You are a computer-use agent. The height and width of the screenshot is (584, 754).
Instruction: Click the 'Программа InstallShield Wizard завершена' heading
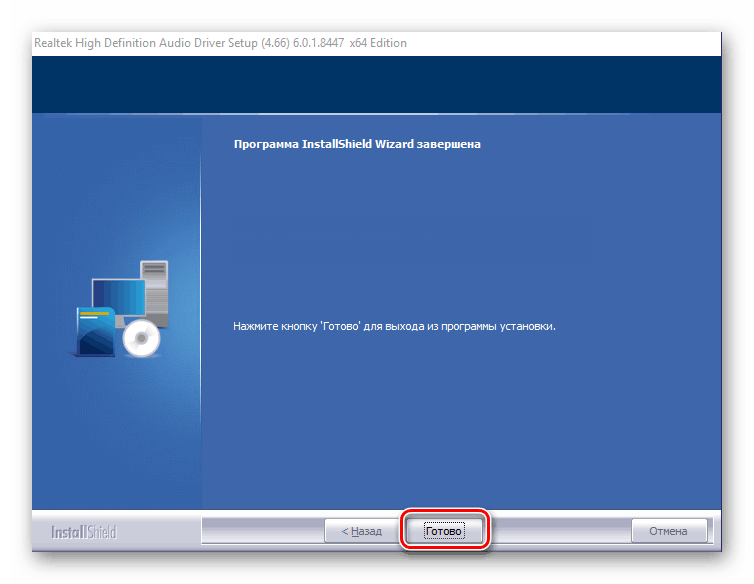(x=357, y=144)
